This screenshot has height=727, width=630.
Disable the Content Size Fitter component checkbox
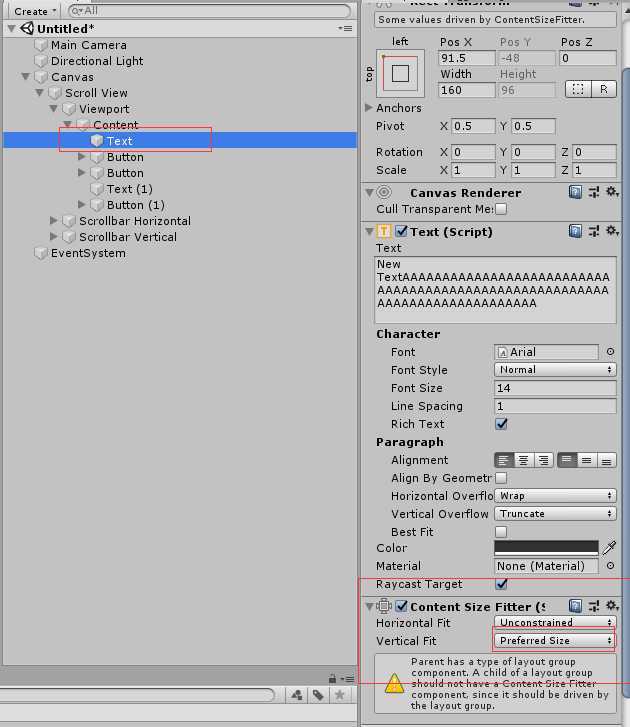[401, 606]
